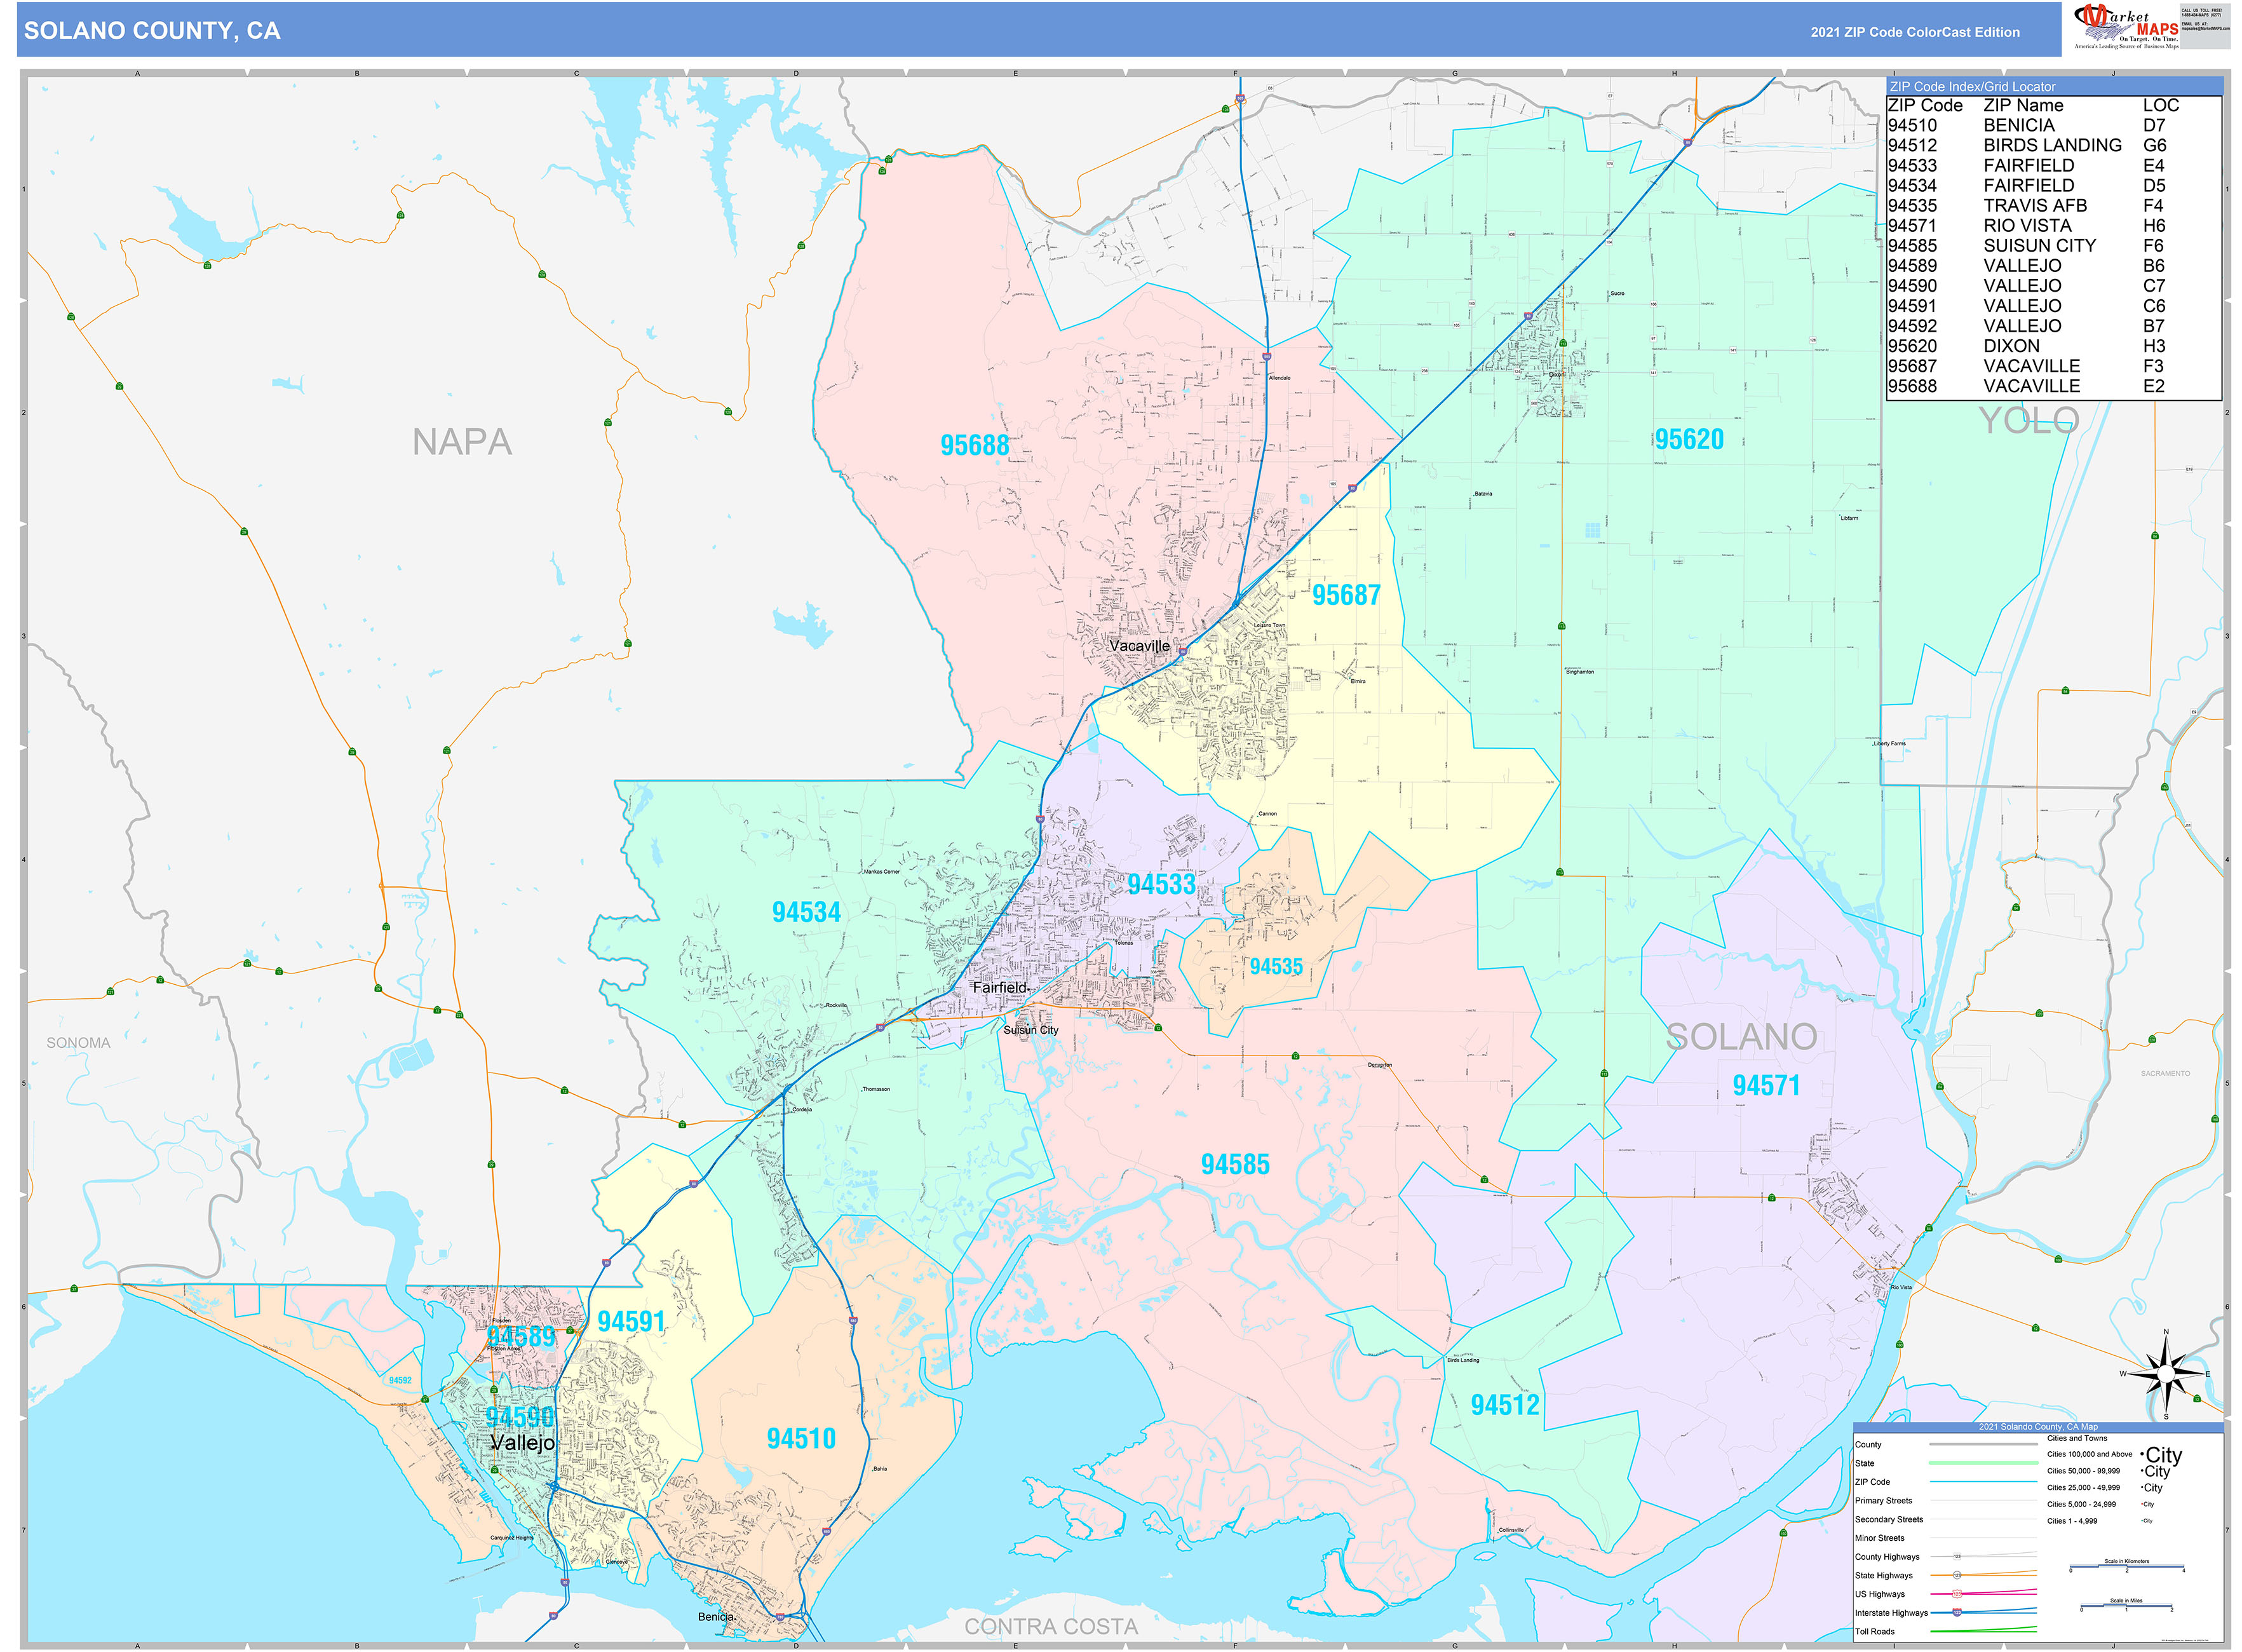Click the 94533 ZIP label on the map

coord(1161,884)
